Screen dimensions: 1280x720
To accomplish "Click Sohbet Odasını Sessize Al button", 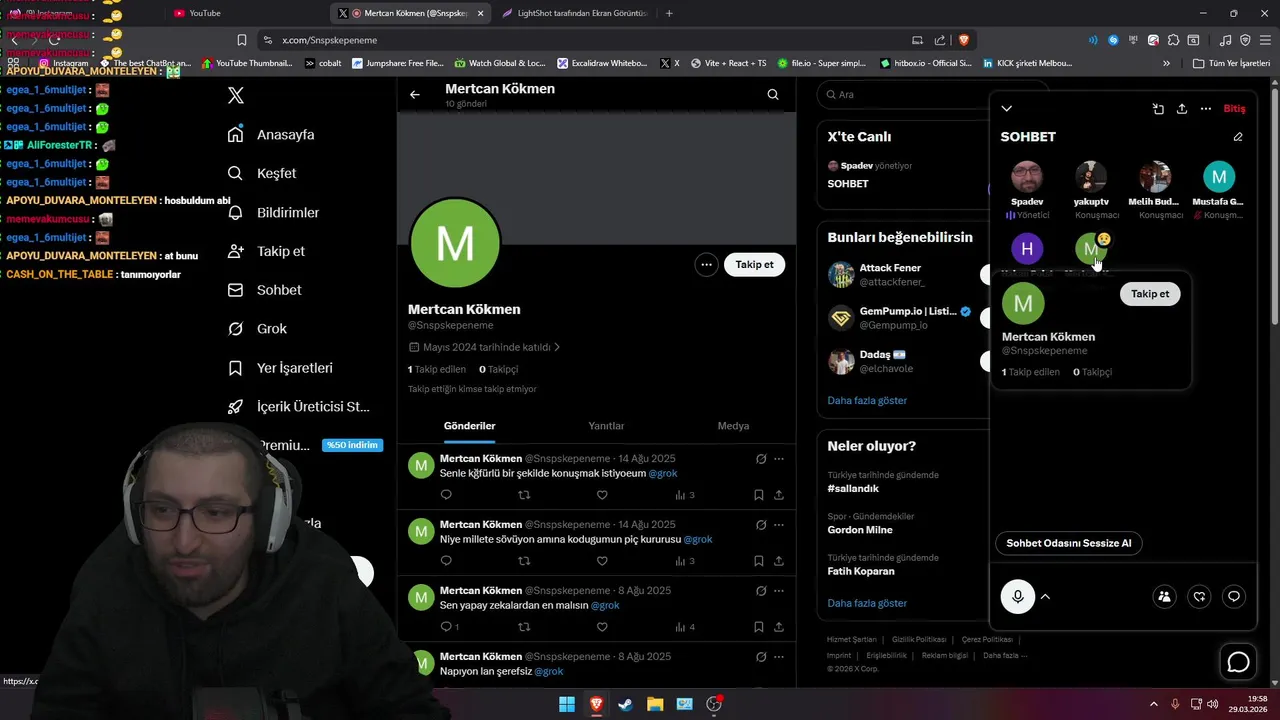I will pos(1069,543).
